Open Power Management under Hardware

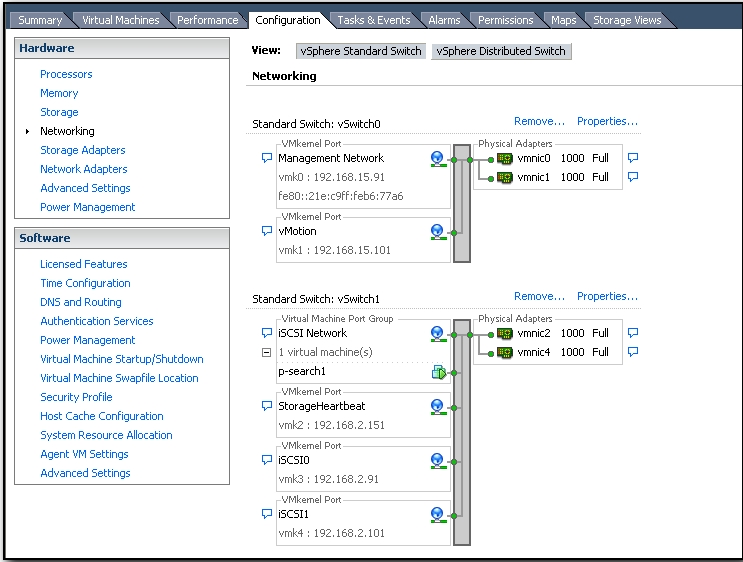click(88, 207)
